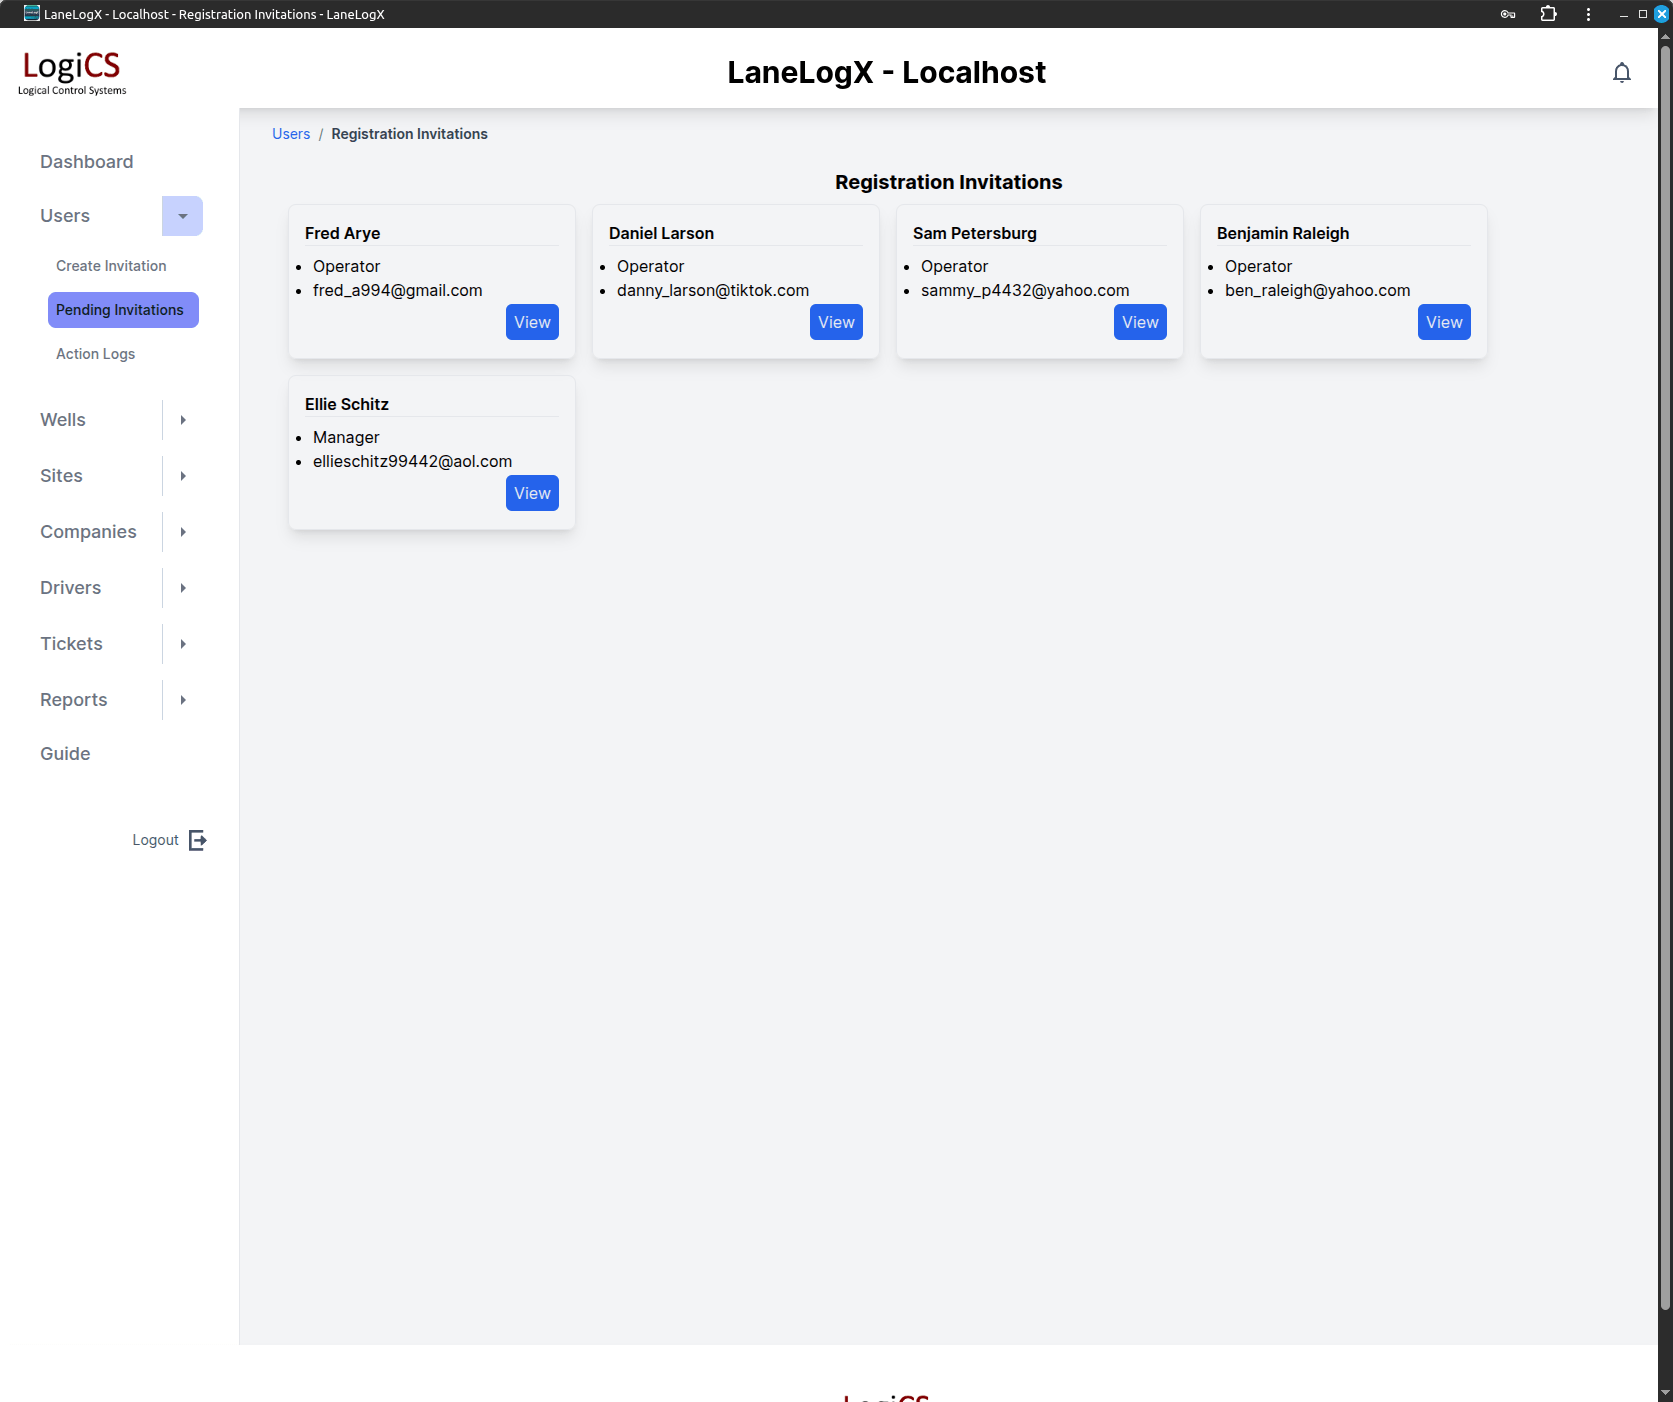Click the password key icon in title bar
This screenshot has width=1673, height=1402.
pyautogui.click(x=1508, y=14)
